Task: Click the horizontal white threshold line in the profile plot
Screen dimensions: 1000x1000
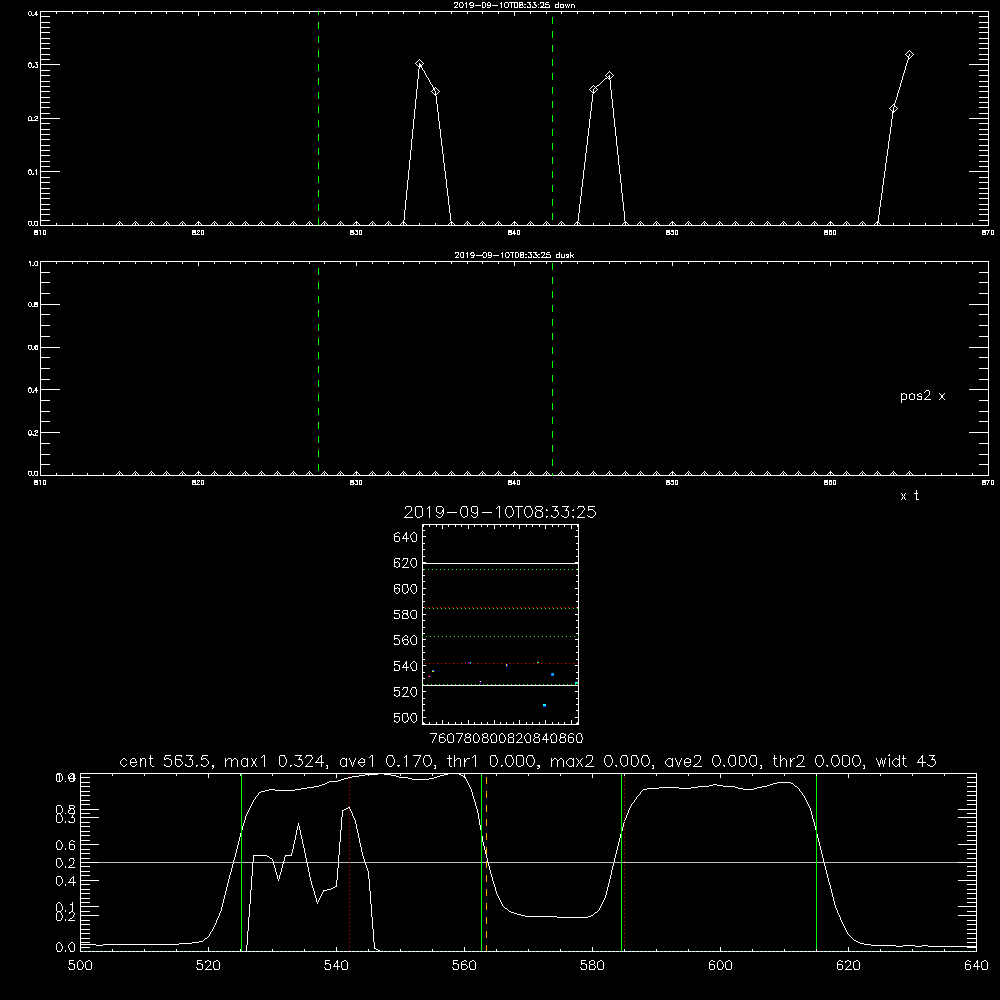Action: (x=528, y=862)
